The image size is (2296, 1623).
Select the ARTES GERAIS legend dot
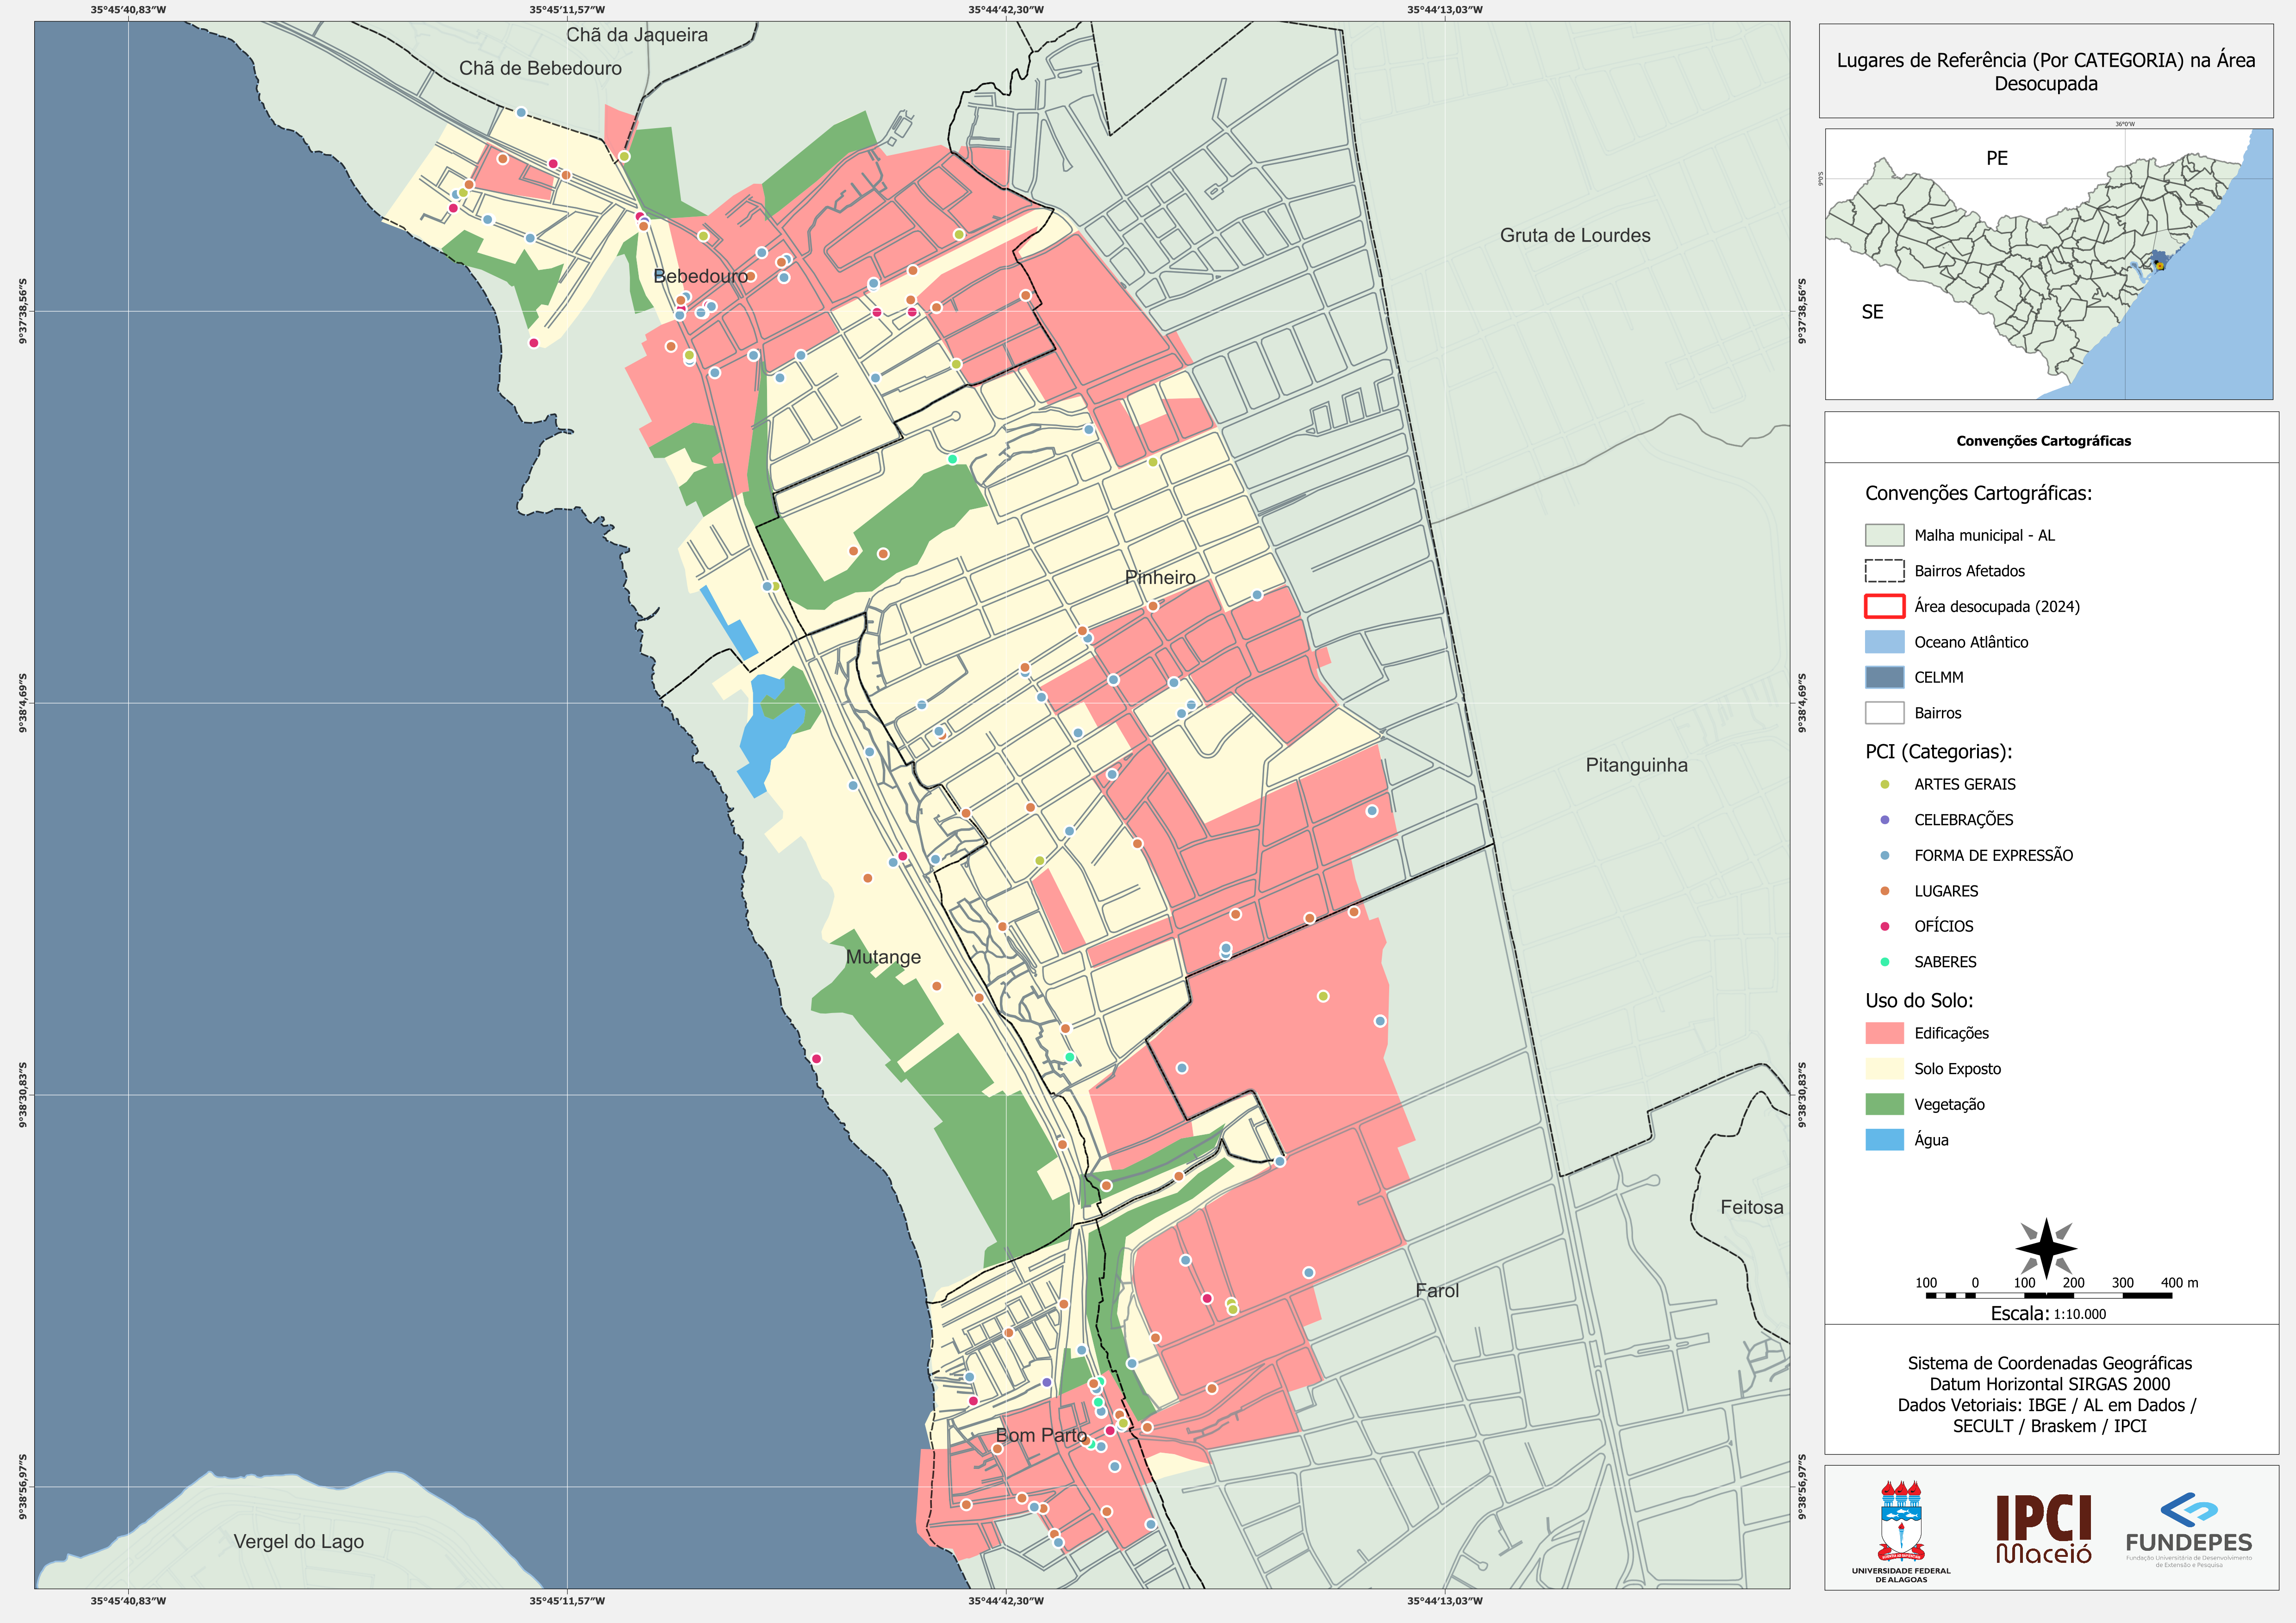pyautogui.click(x=1885, y=785)
